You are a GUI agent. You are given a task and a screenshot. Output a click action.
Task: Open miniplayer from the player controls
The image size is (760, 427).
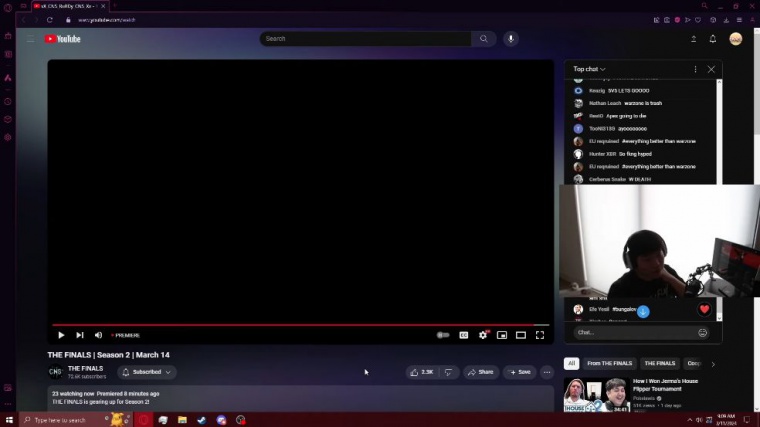pos(502,335)
